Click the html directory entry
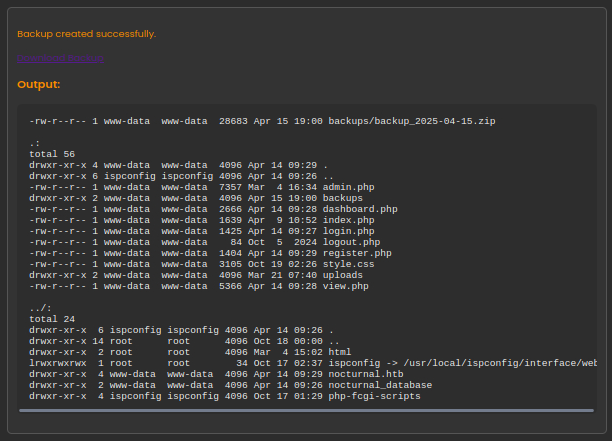 click(340, 352)
